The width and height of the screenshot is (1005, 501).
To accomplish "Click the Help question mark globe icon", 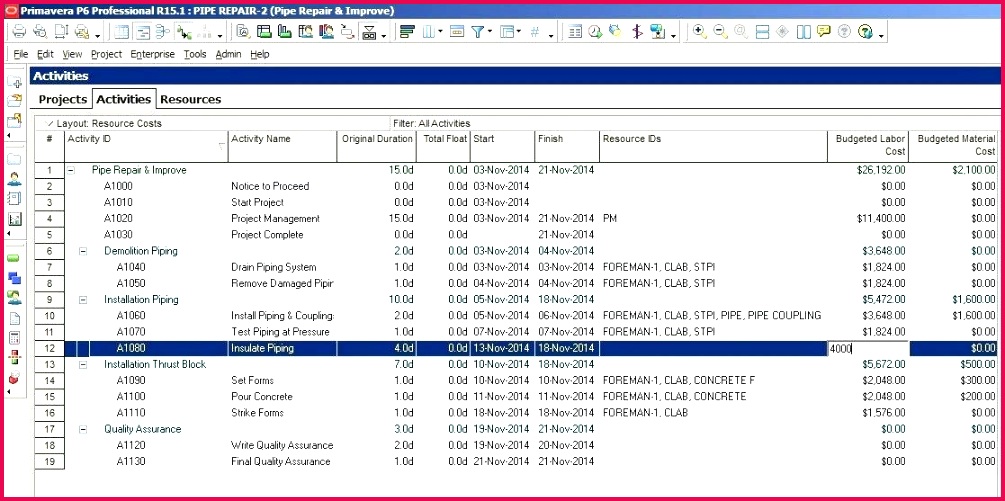I will click(x=865, y=32).
